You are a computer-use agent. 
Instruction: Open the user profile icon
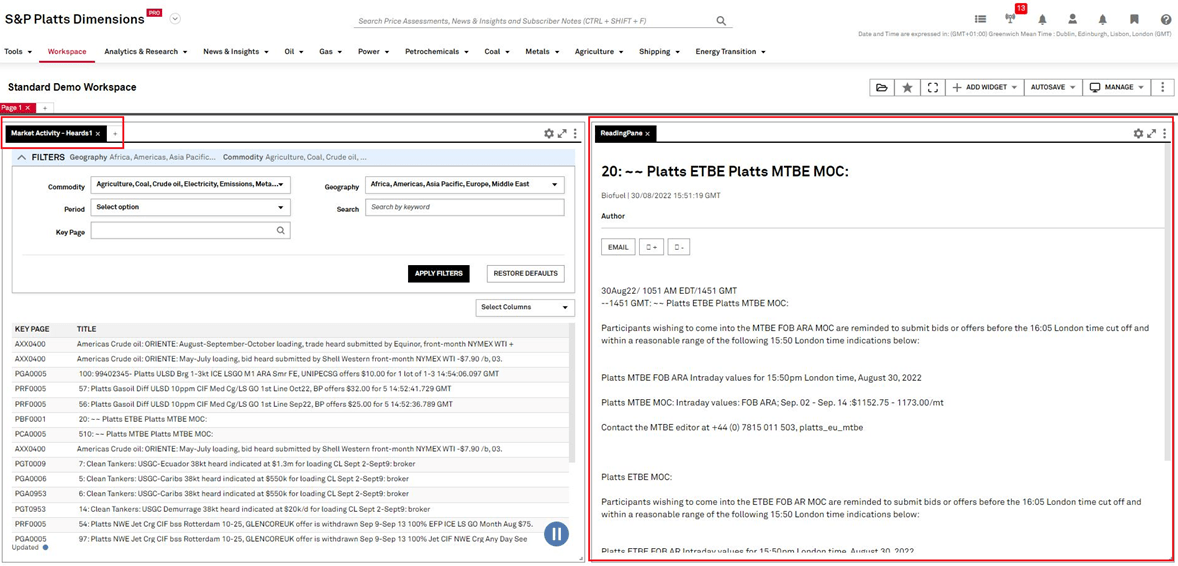point(1073,20)
